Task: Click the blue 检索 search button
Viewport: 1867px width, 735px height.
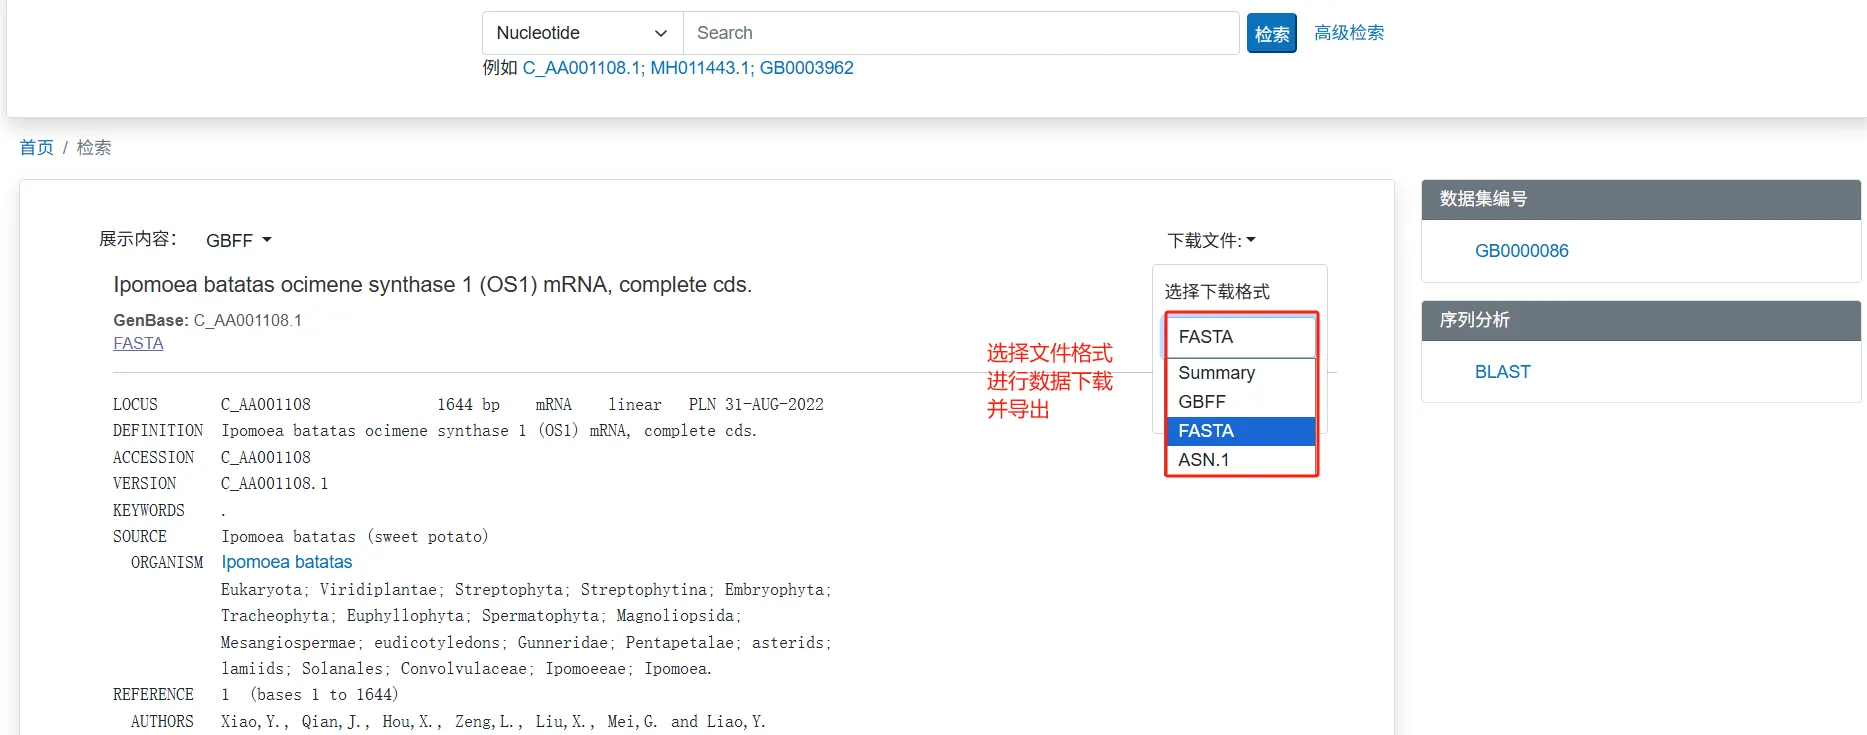Action: pos(1271,34)
